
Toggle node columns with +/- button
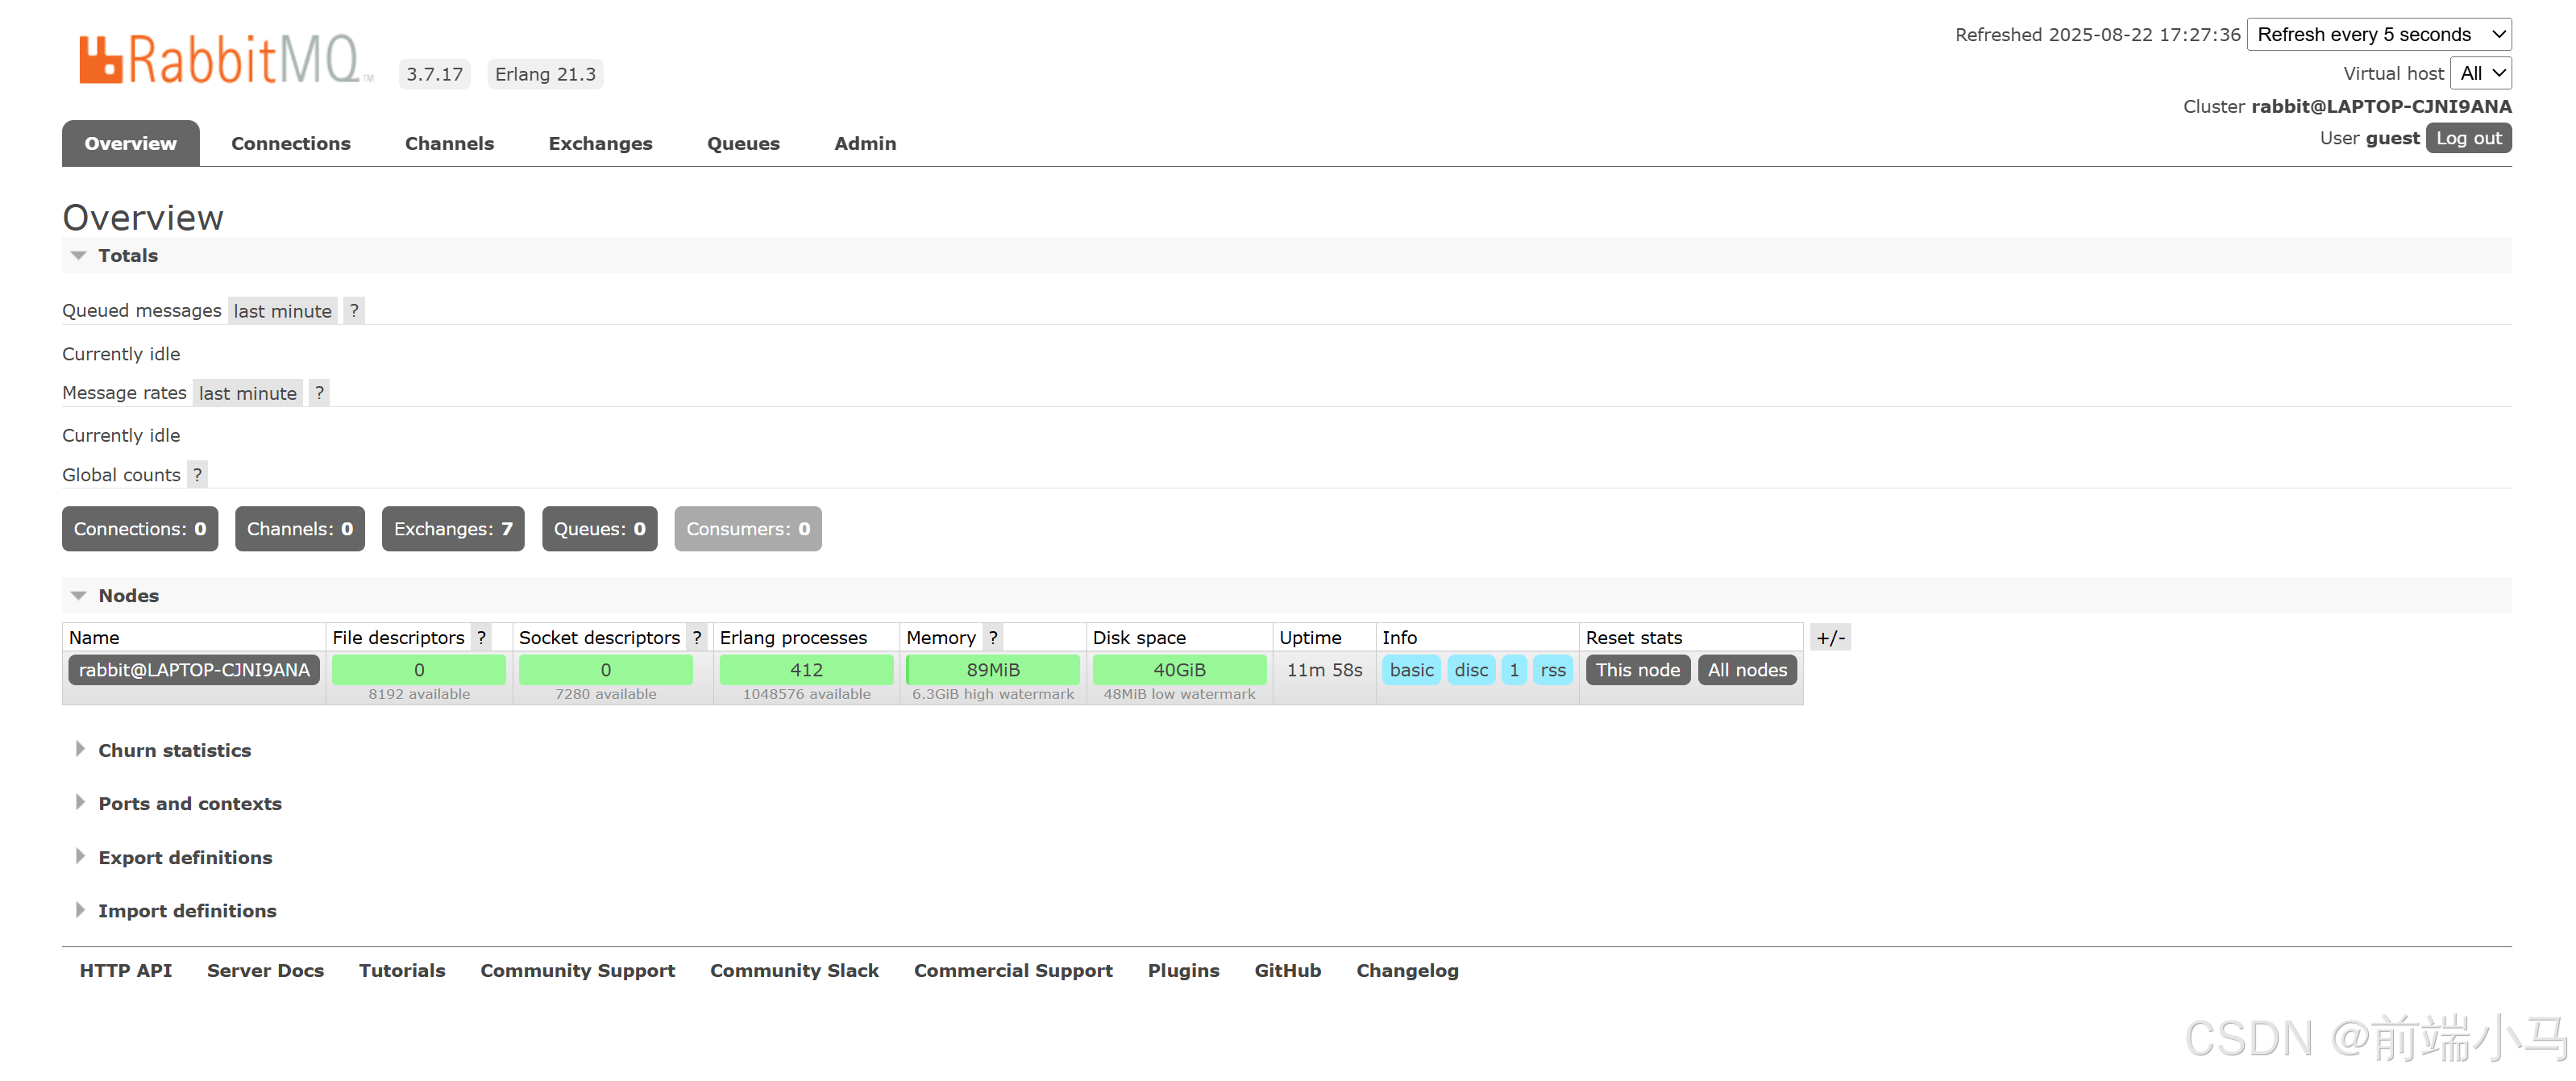tap(1830, 638)
